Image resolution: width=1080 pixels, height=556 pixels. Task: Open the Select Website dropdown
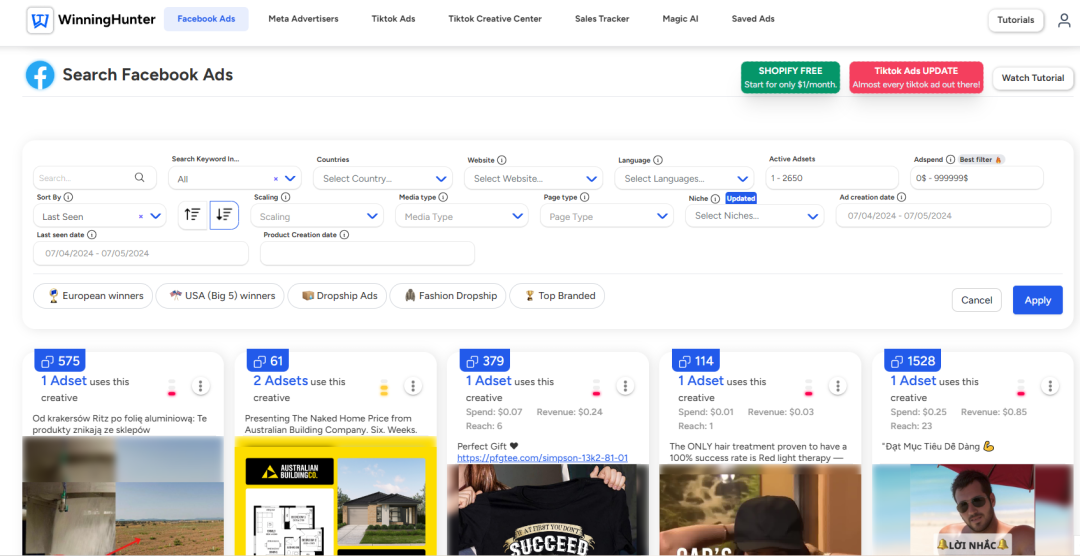coord(534,178)
